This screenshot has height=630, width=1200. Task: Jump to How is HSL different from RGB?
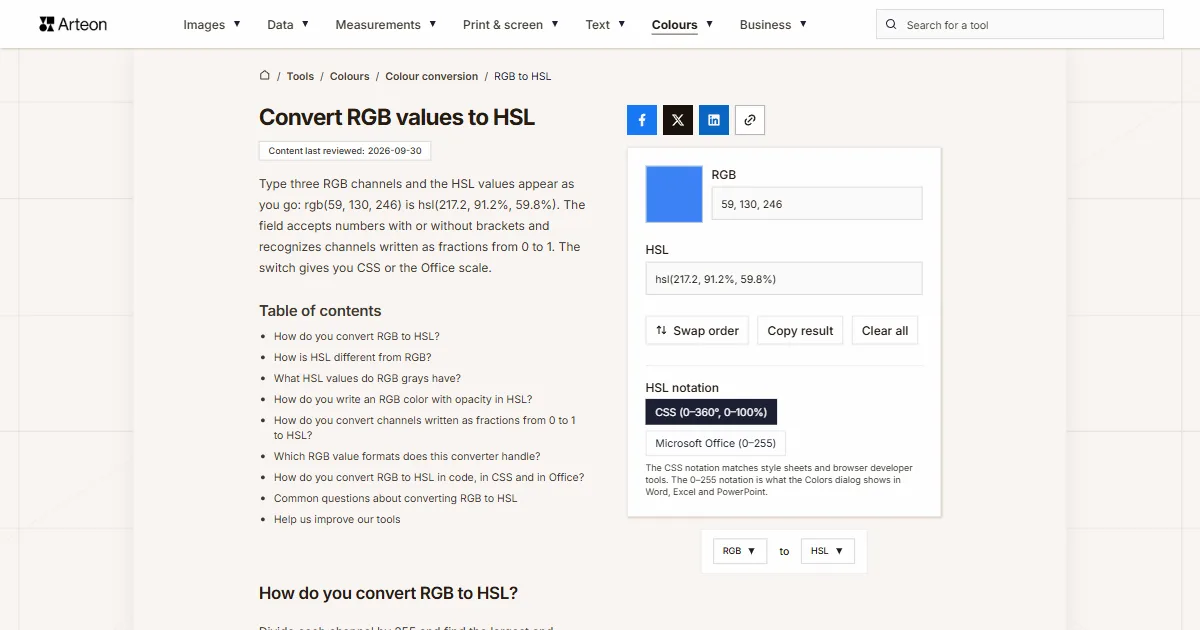(x=353, y=357)
